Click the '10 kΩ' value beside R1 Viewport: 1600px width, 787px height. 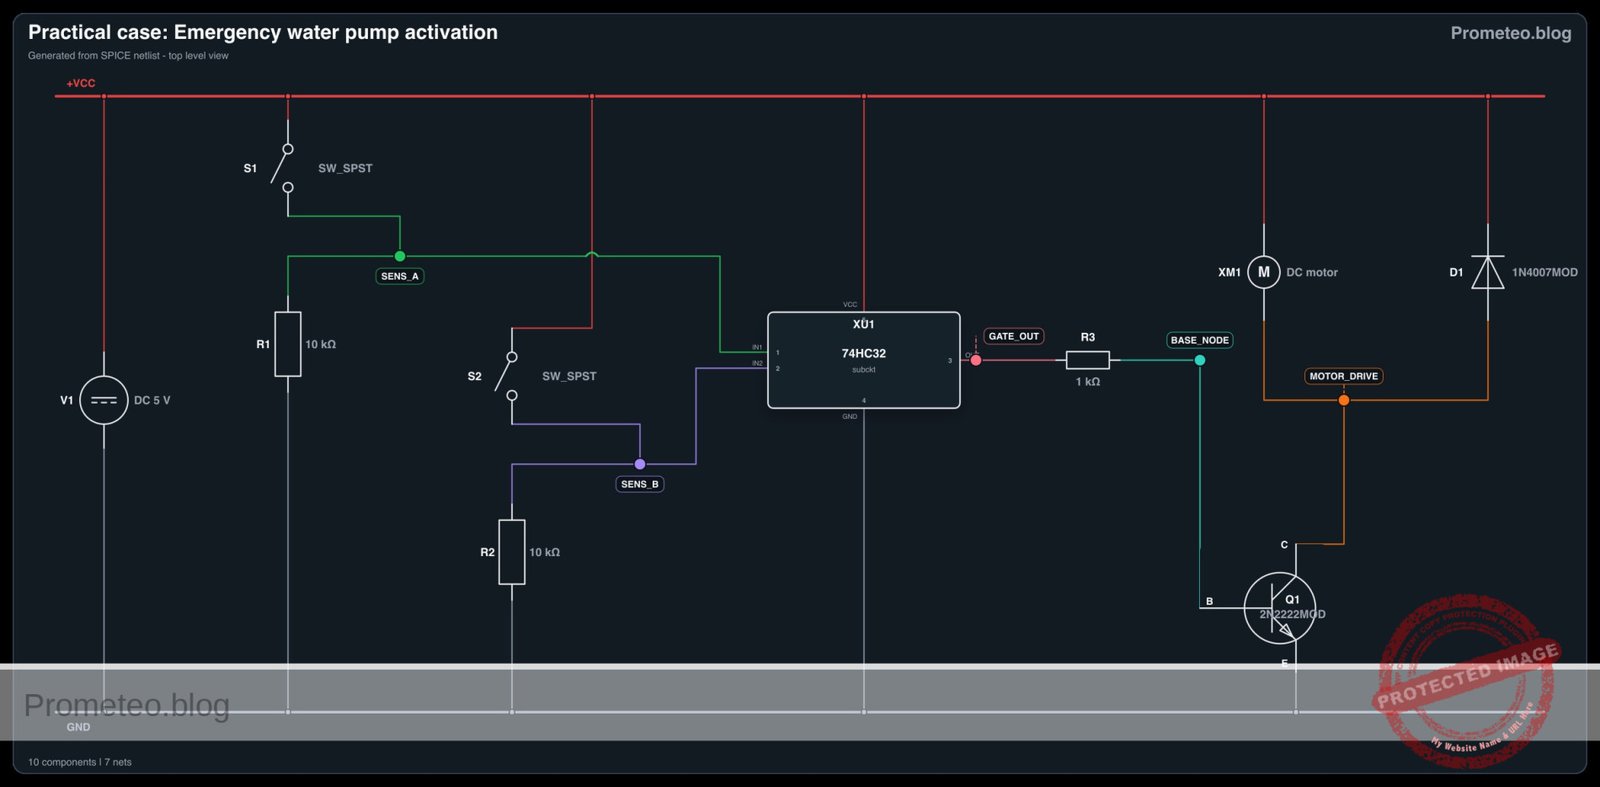tap(321, 344)
